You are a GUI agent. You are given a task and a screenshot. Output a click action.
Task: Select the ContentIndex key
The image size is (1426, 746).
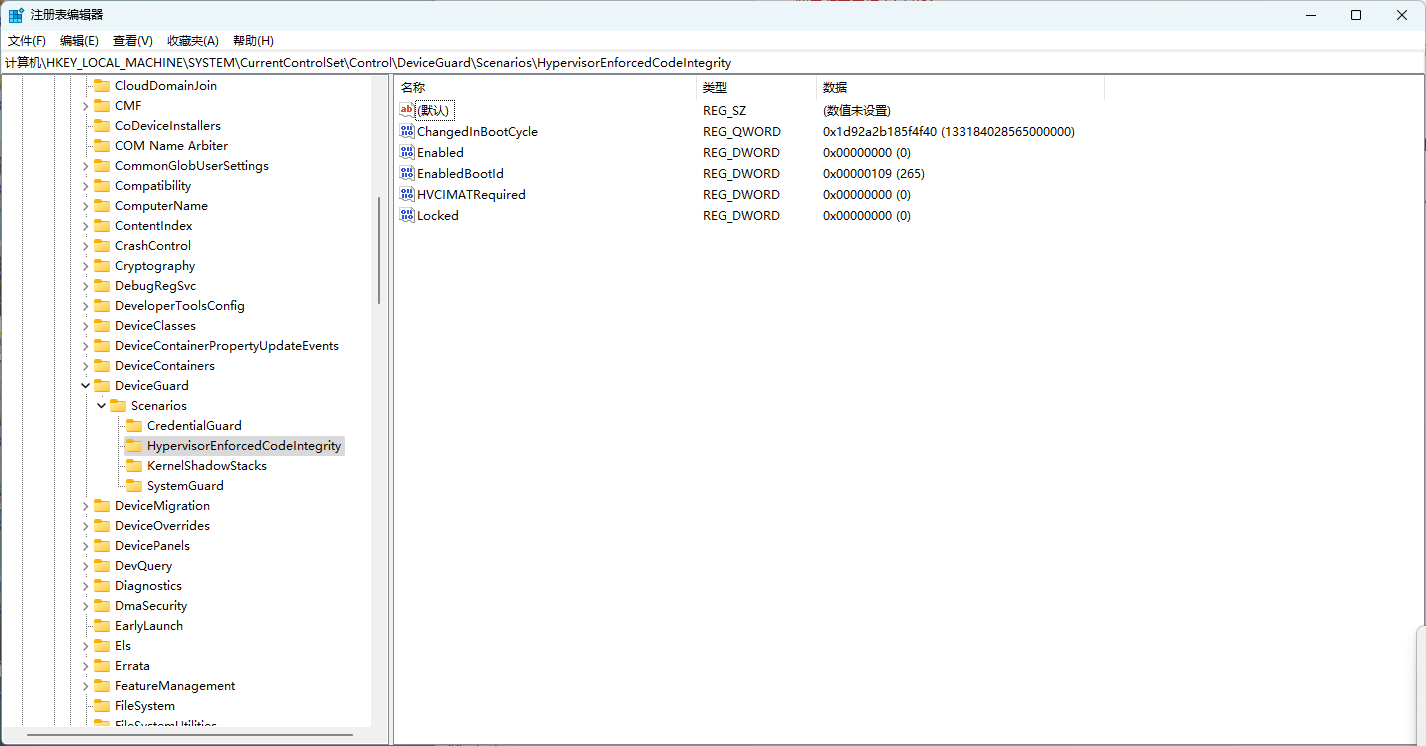pos(153,225)
